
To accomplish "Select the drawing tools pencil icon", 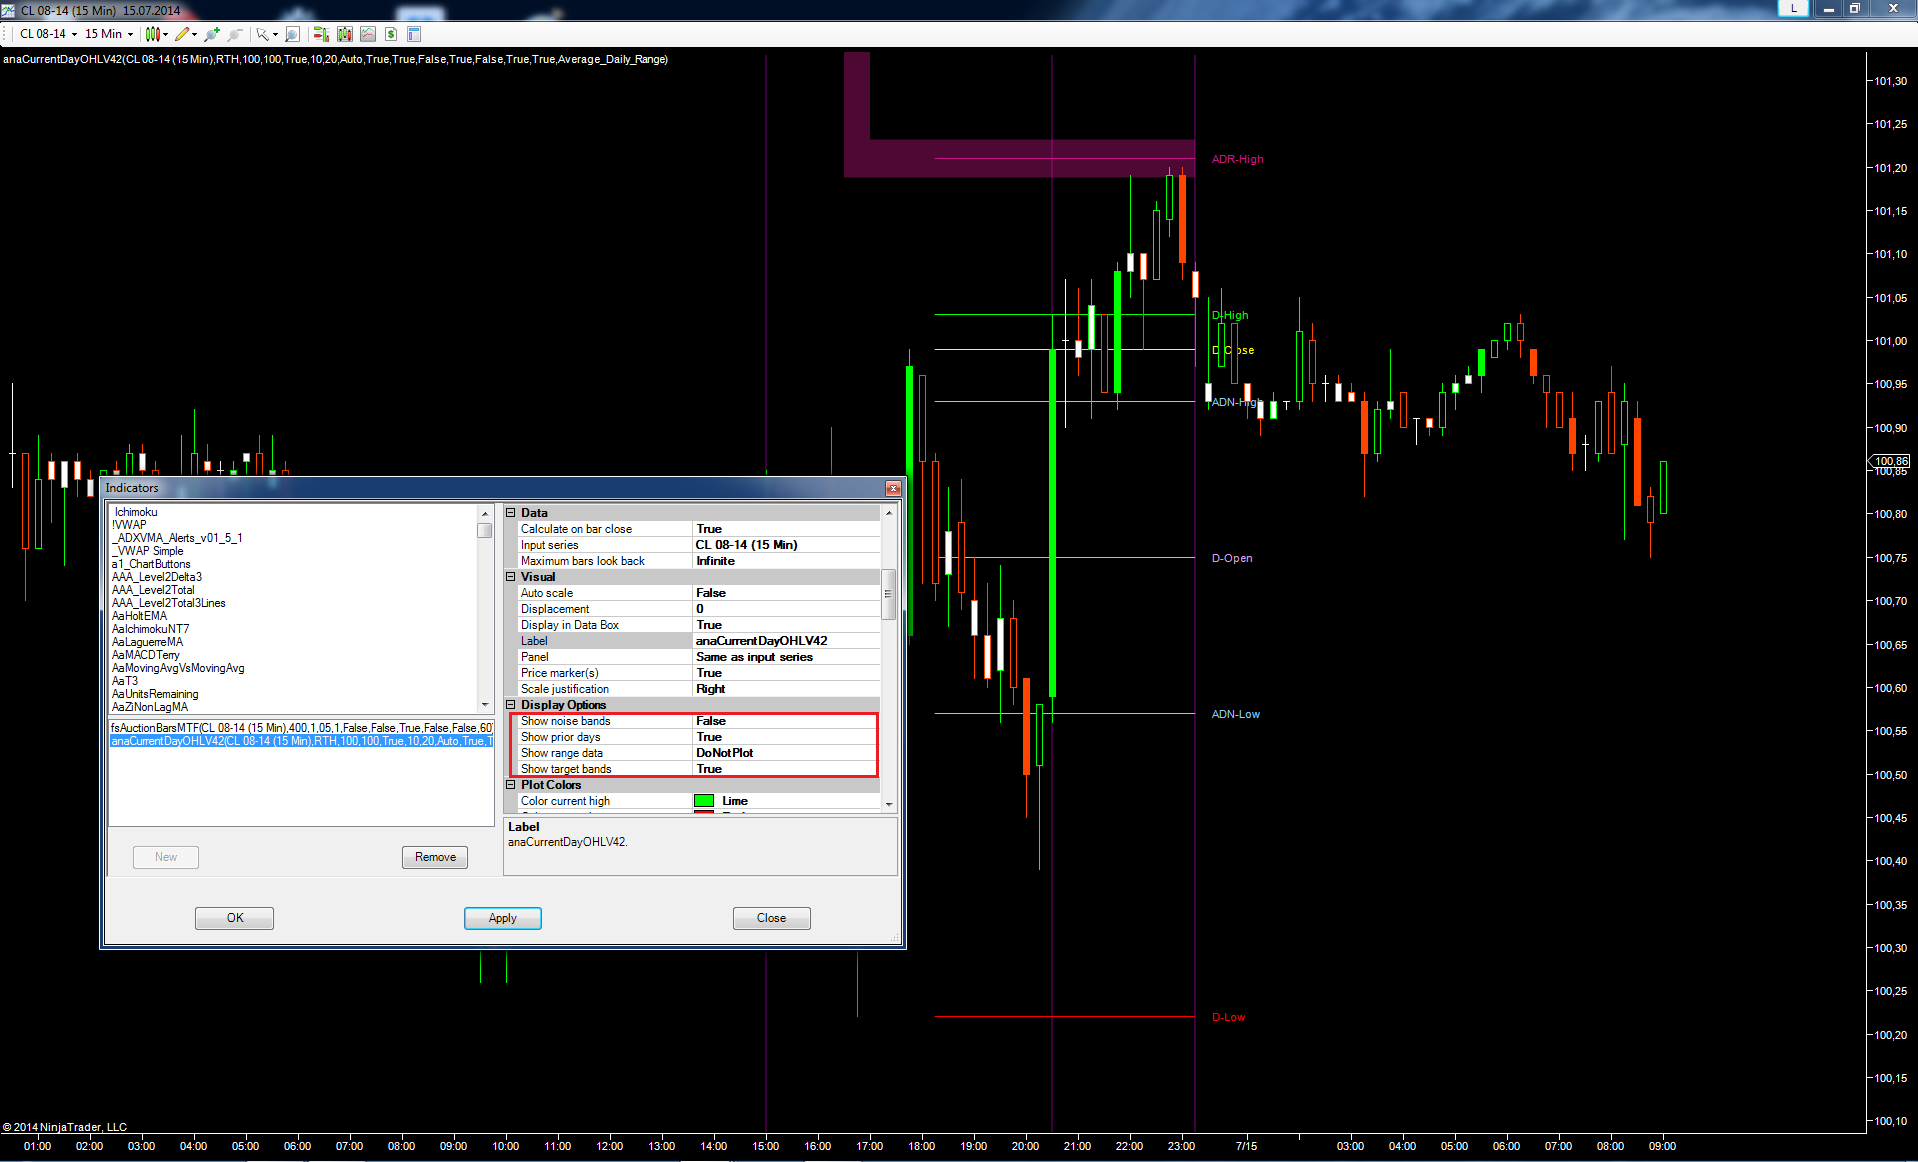I will tap(182, 34).
